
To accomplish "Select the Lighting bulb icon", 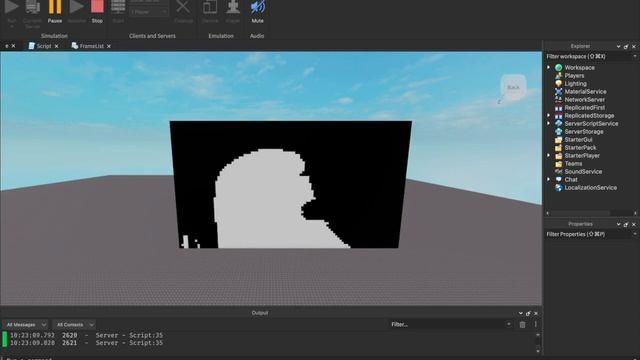I will click(558, 83).
